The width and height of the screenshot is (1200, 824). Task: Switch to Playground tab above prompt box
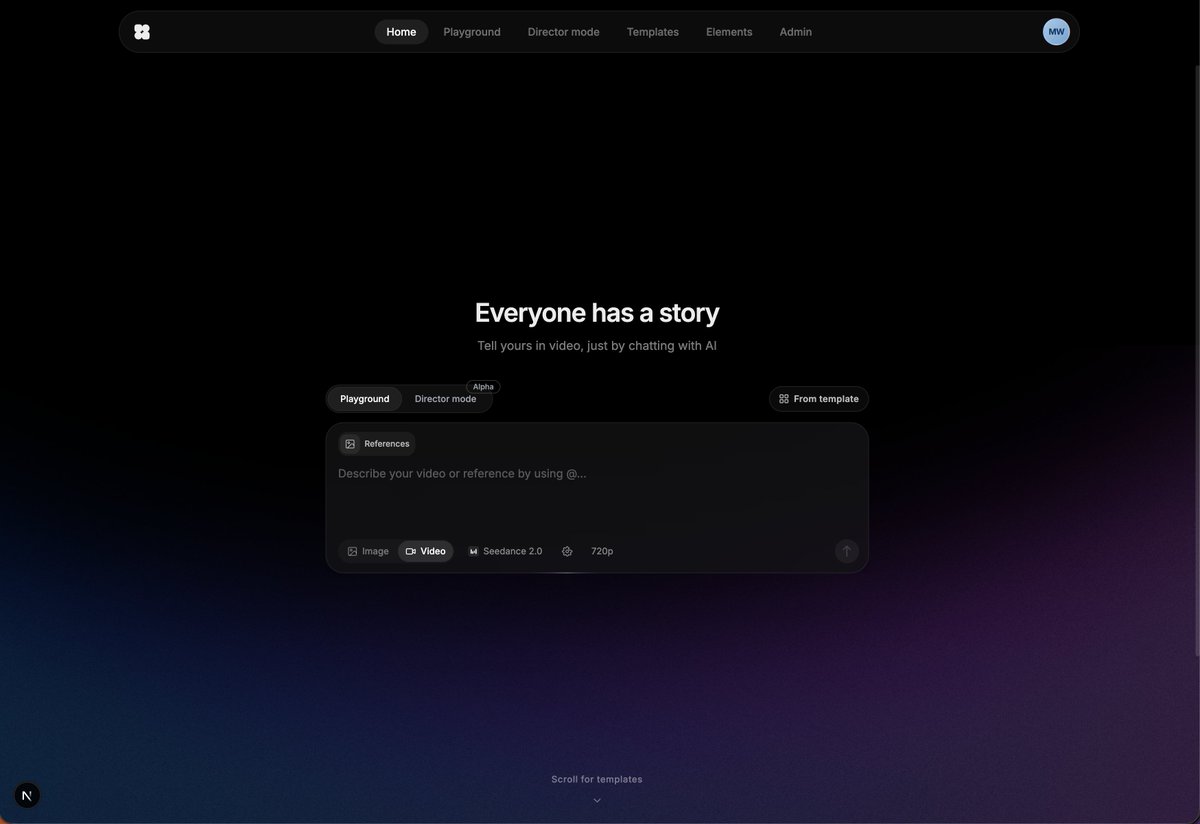click(x=365, y=399)
